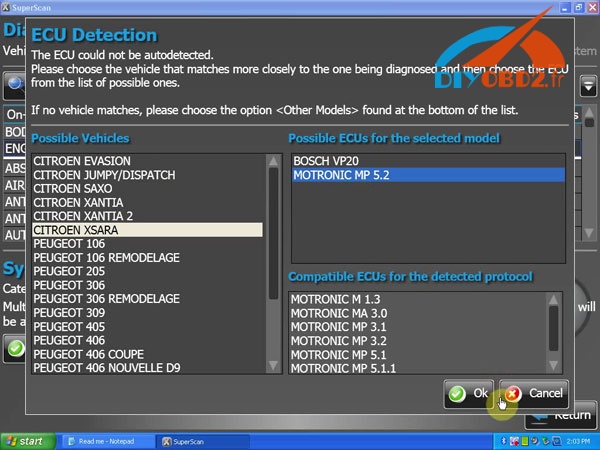
Task: Select PEUGEOT 406 COUPE vehicle
Action: [147, 354]
